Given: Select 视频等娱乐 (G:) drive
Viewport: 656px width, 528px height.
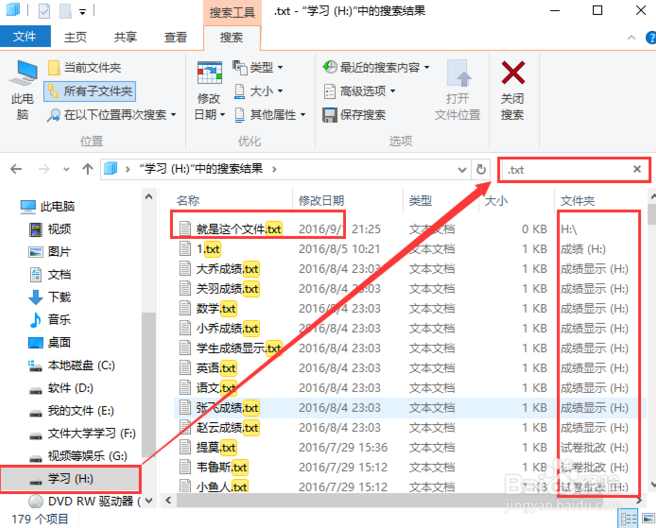Looking at the screenshot, I should (x=78, y=456).
